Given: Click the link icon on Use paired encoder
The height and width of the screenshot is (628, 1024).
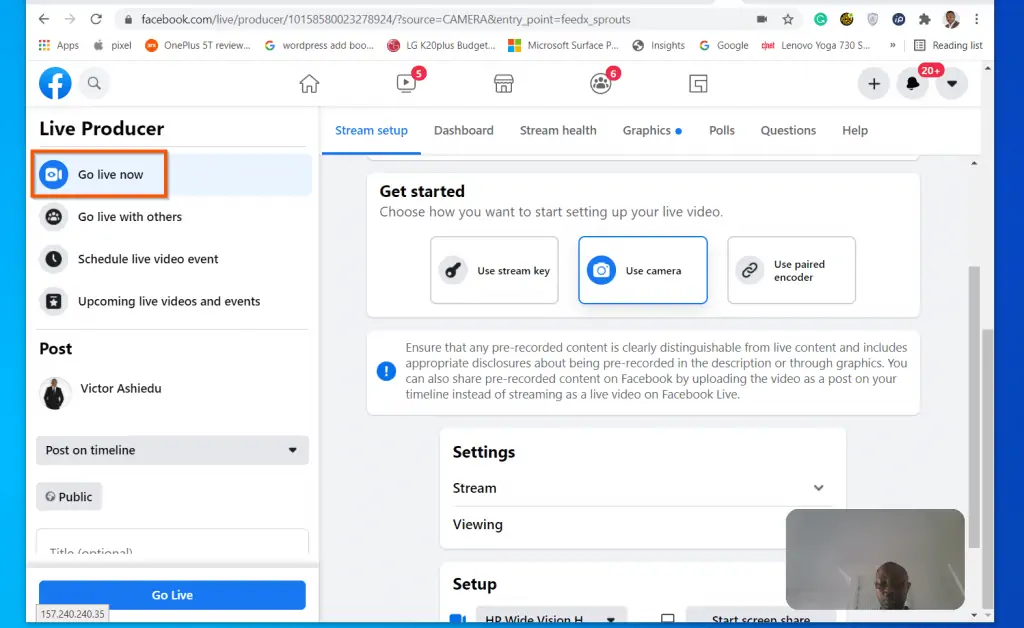Looking at the screenshot, I should coord(750,270).
